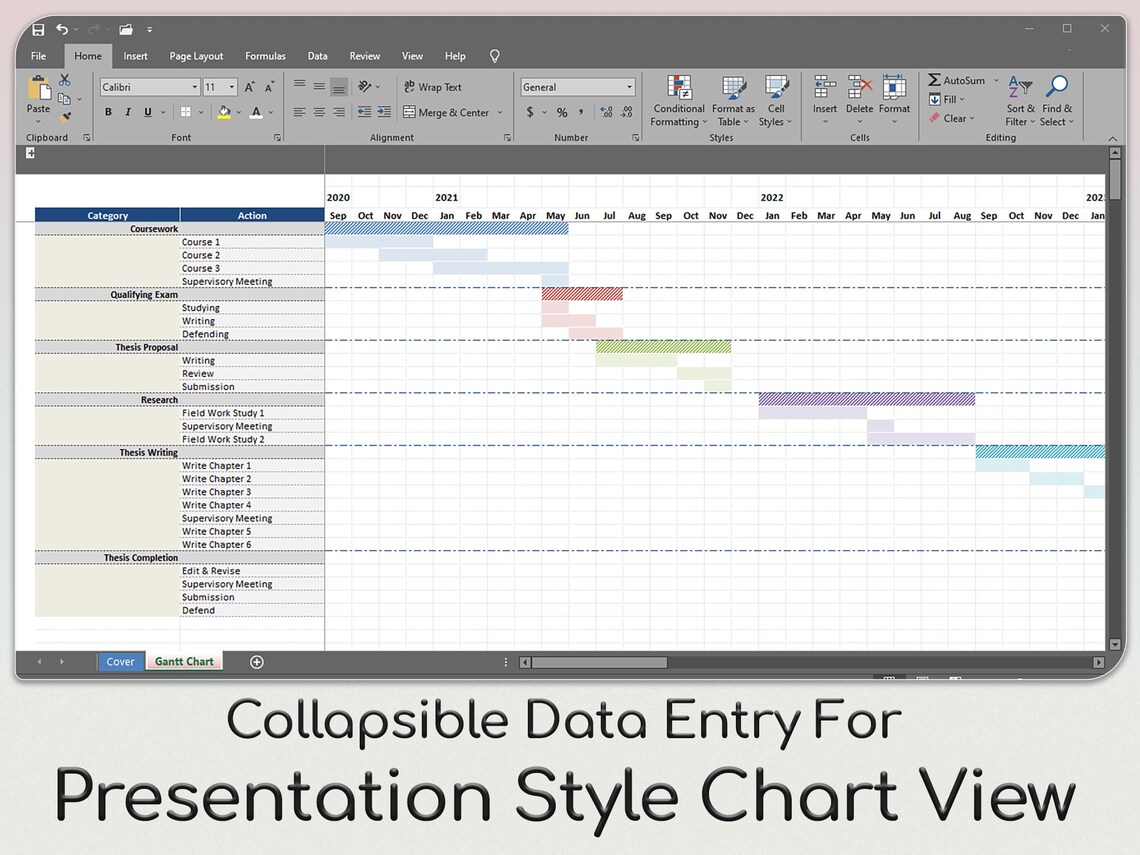Viewport: 1140px width, 855px height.
Task: Open Find & Select
Action: 1056,100
